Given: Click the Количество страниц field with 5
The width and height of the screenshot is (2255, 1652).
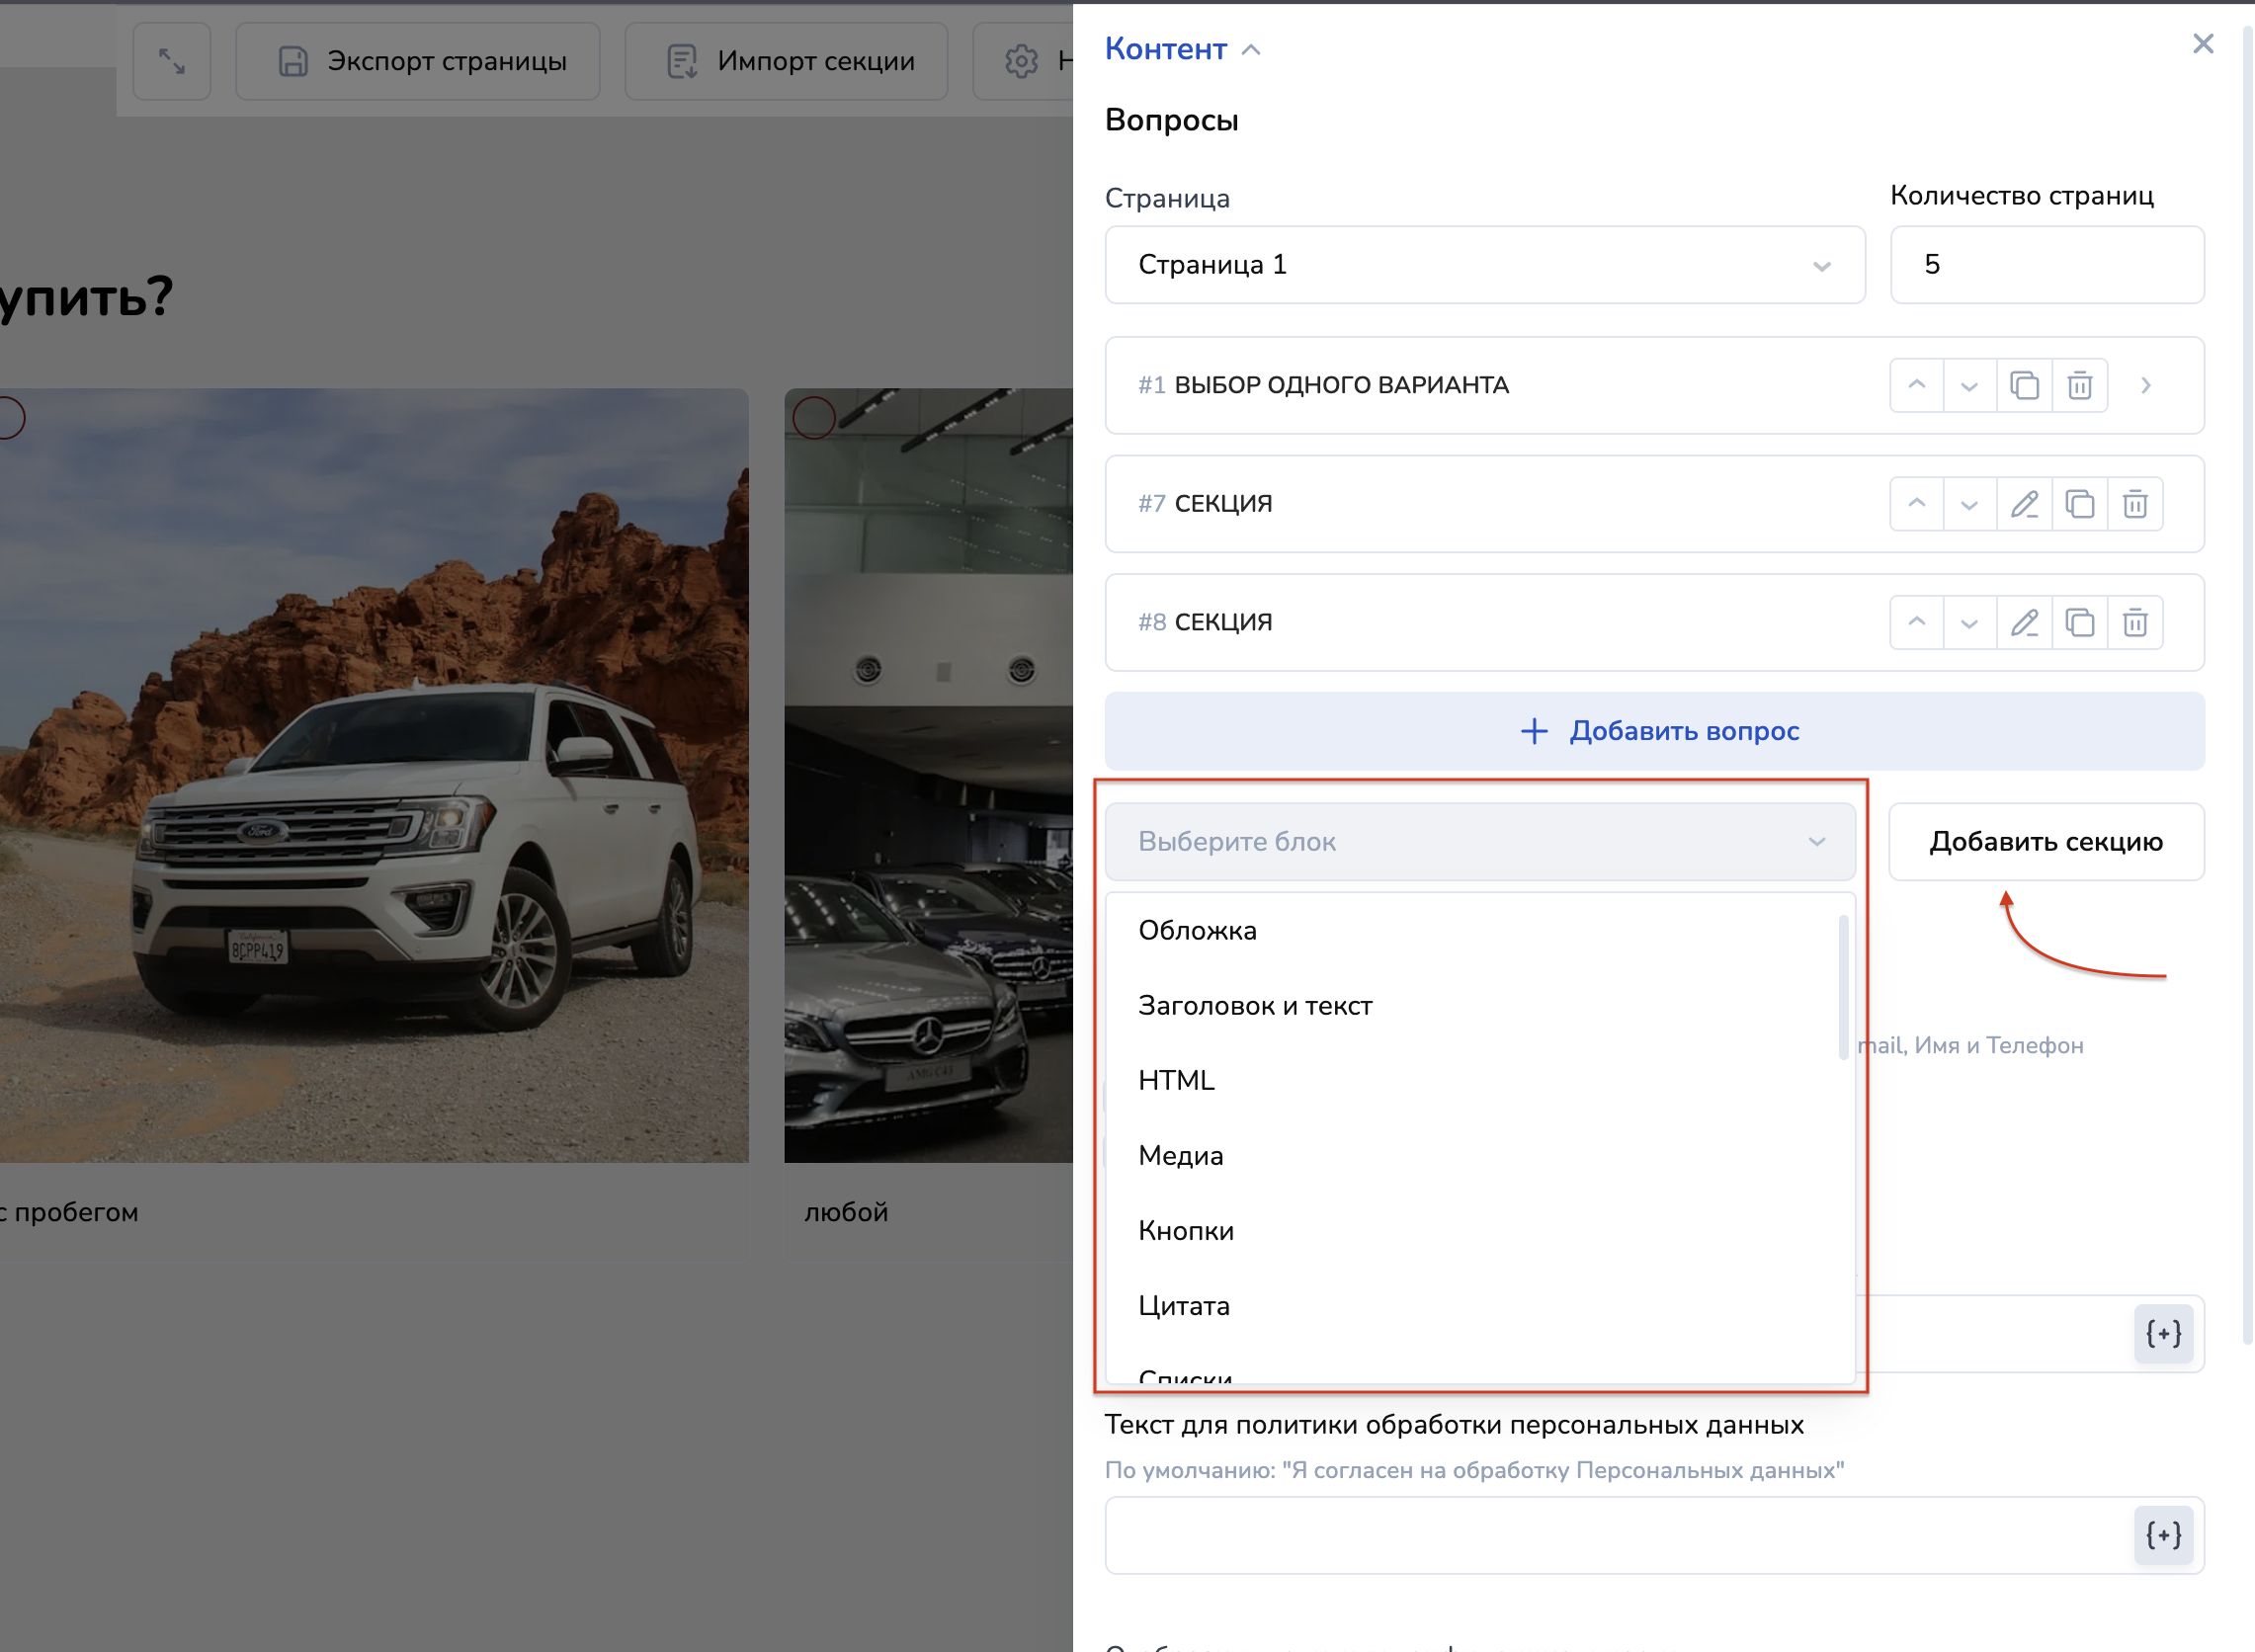Looking at the screenshot, I should pyautogui.click(x=2047, y=265).
